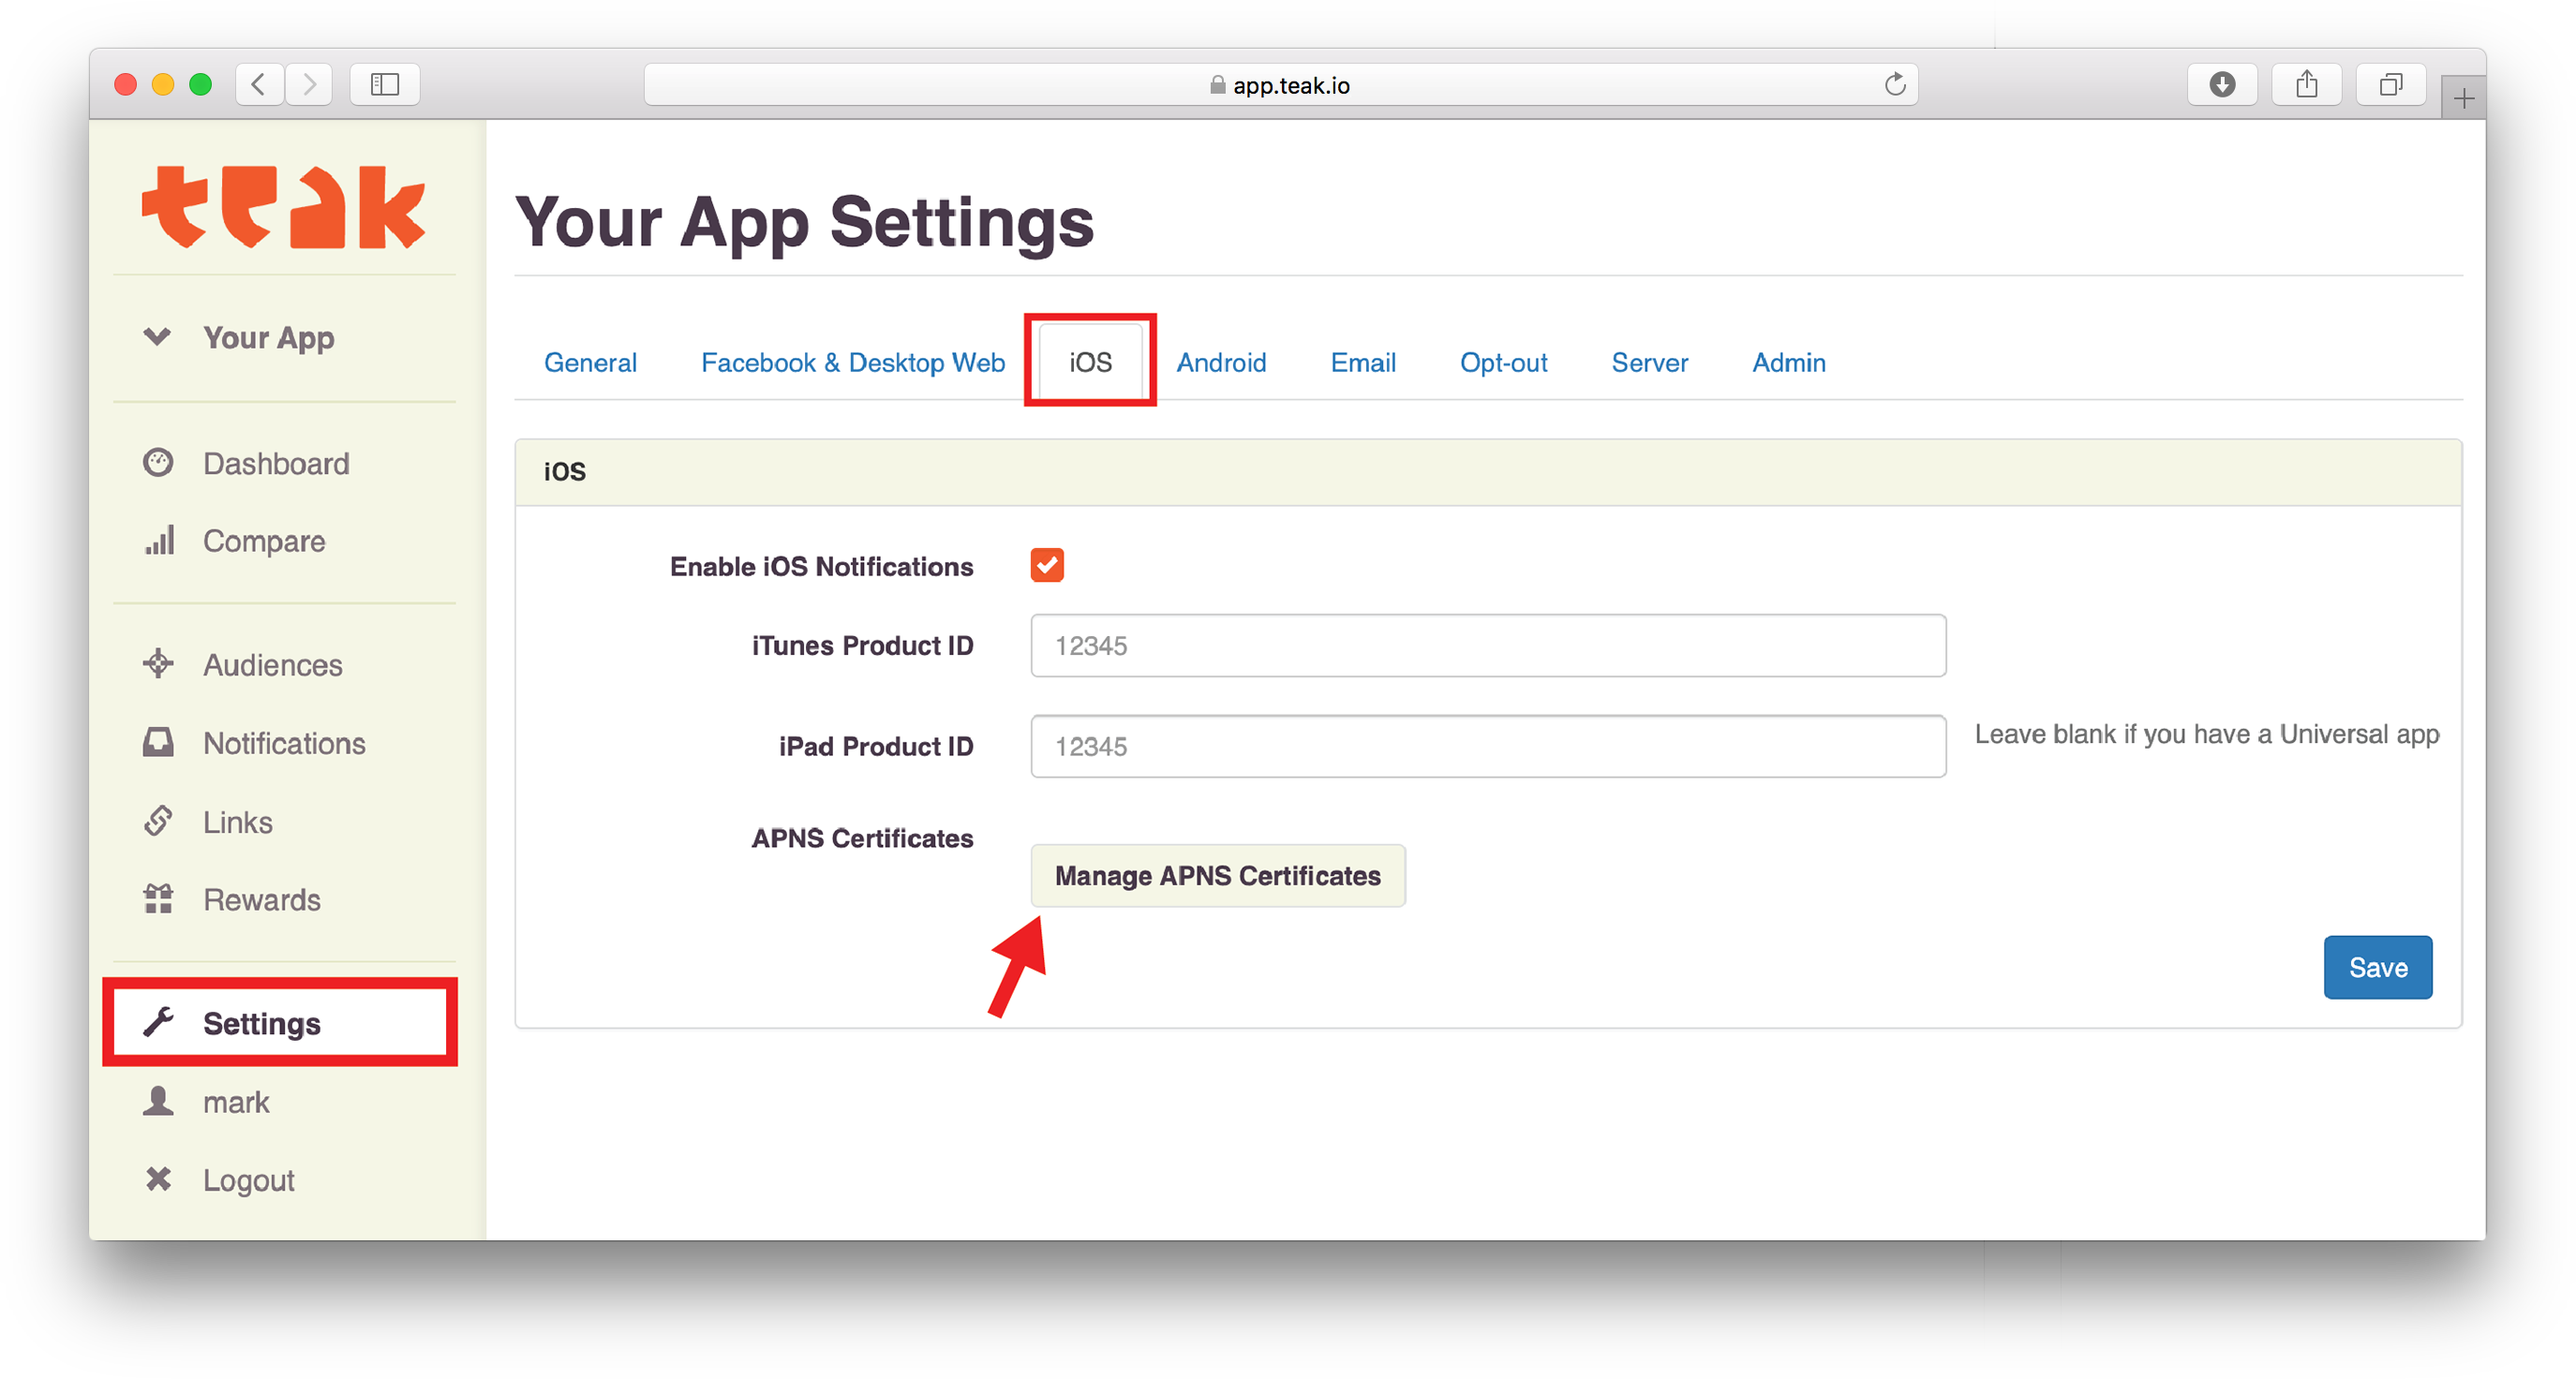Click the Teak logo
2576x1379 pixels.
[283, 207]
